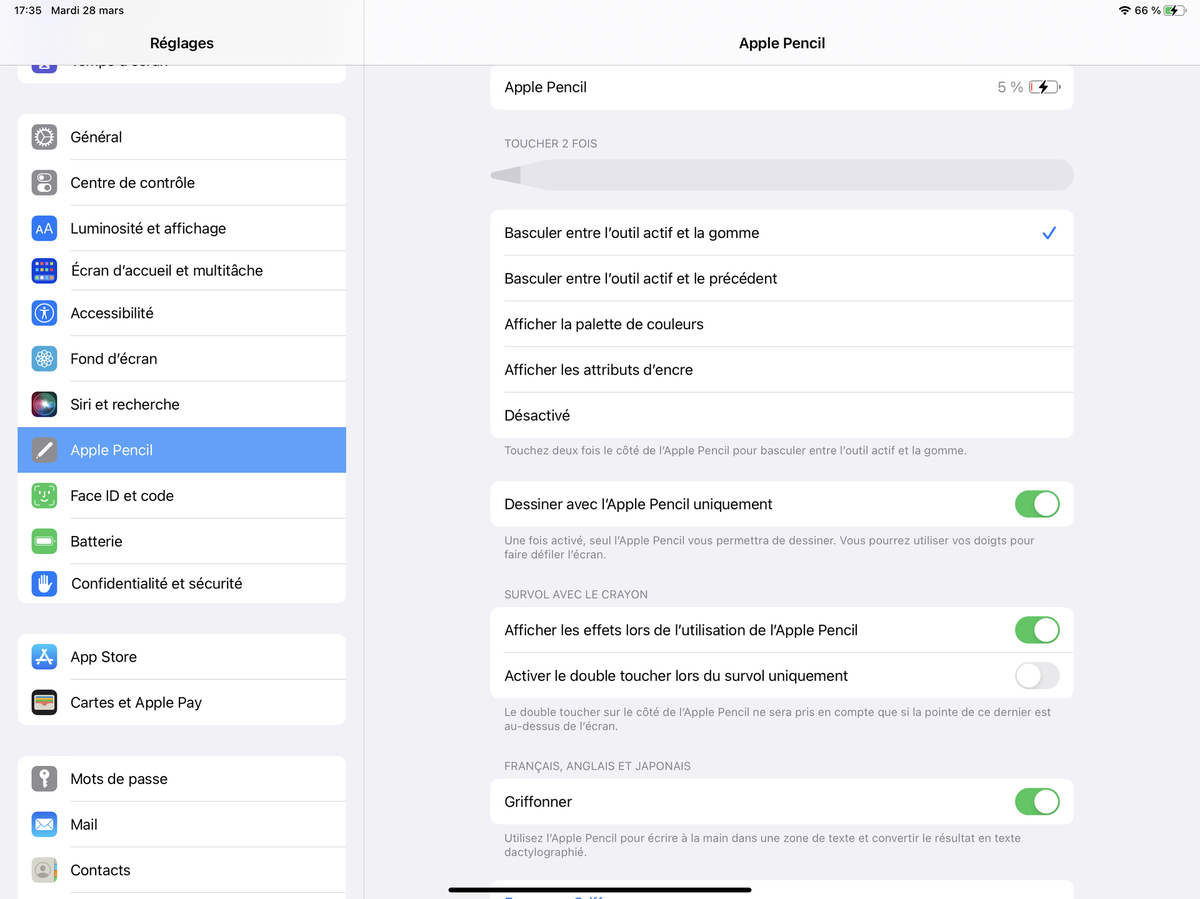Tap the Batterie green icon
The width and height of the screenshot is (1200, 899).
(44, 541)
